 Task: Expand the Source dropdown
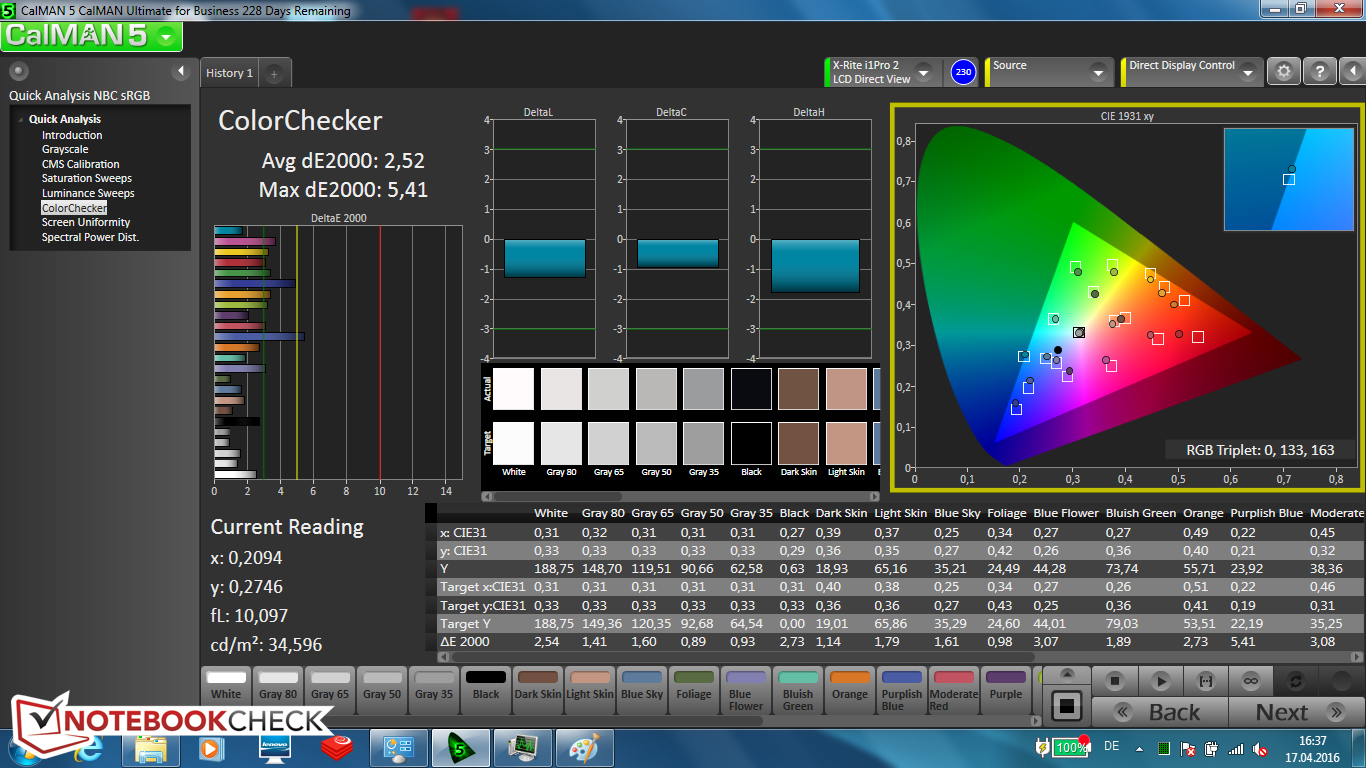[1097, 73]
